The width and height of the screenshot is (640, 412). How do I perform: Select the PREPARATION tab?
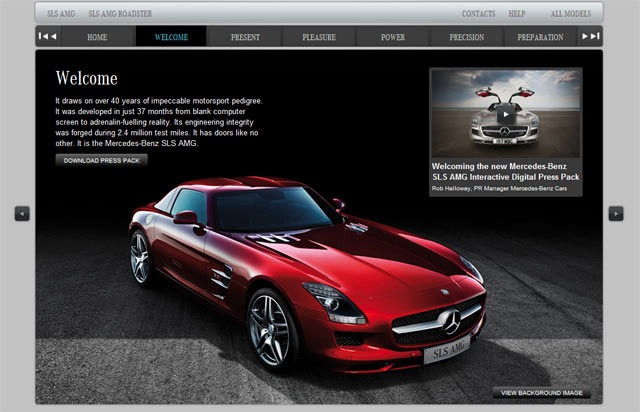pos(540,37)
